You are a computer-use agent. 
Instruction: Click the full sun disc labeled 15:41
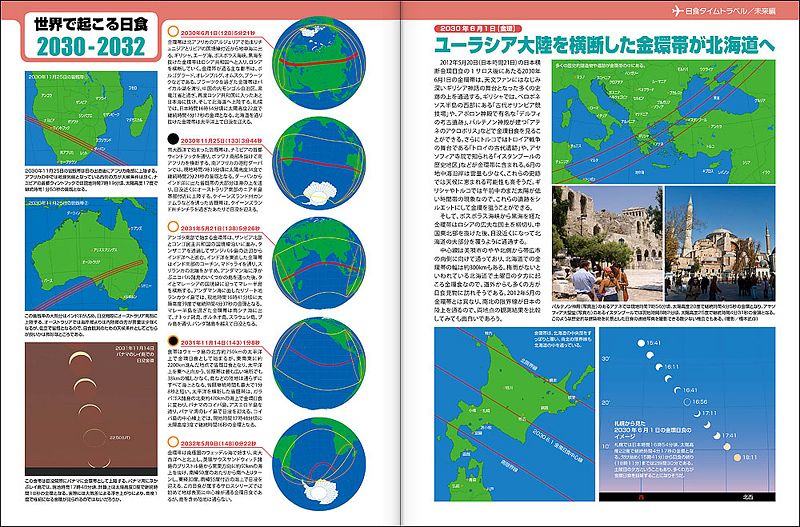641,343
